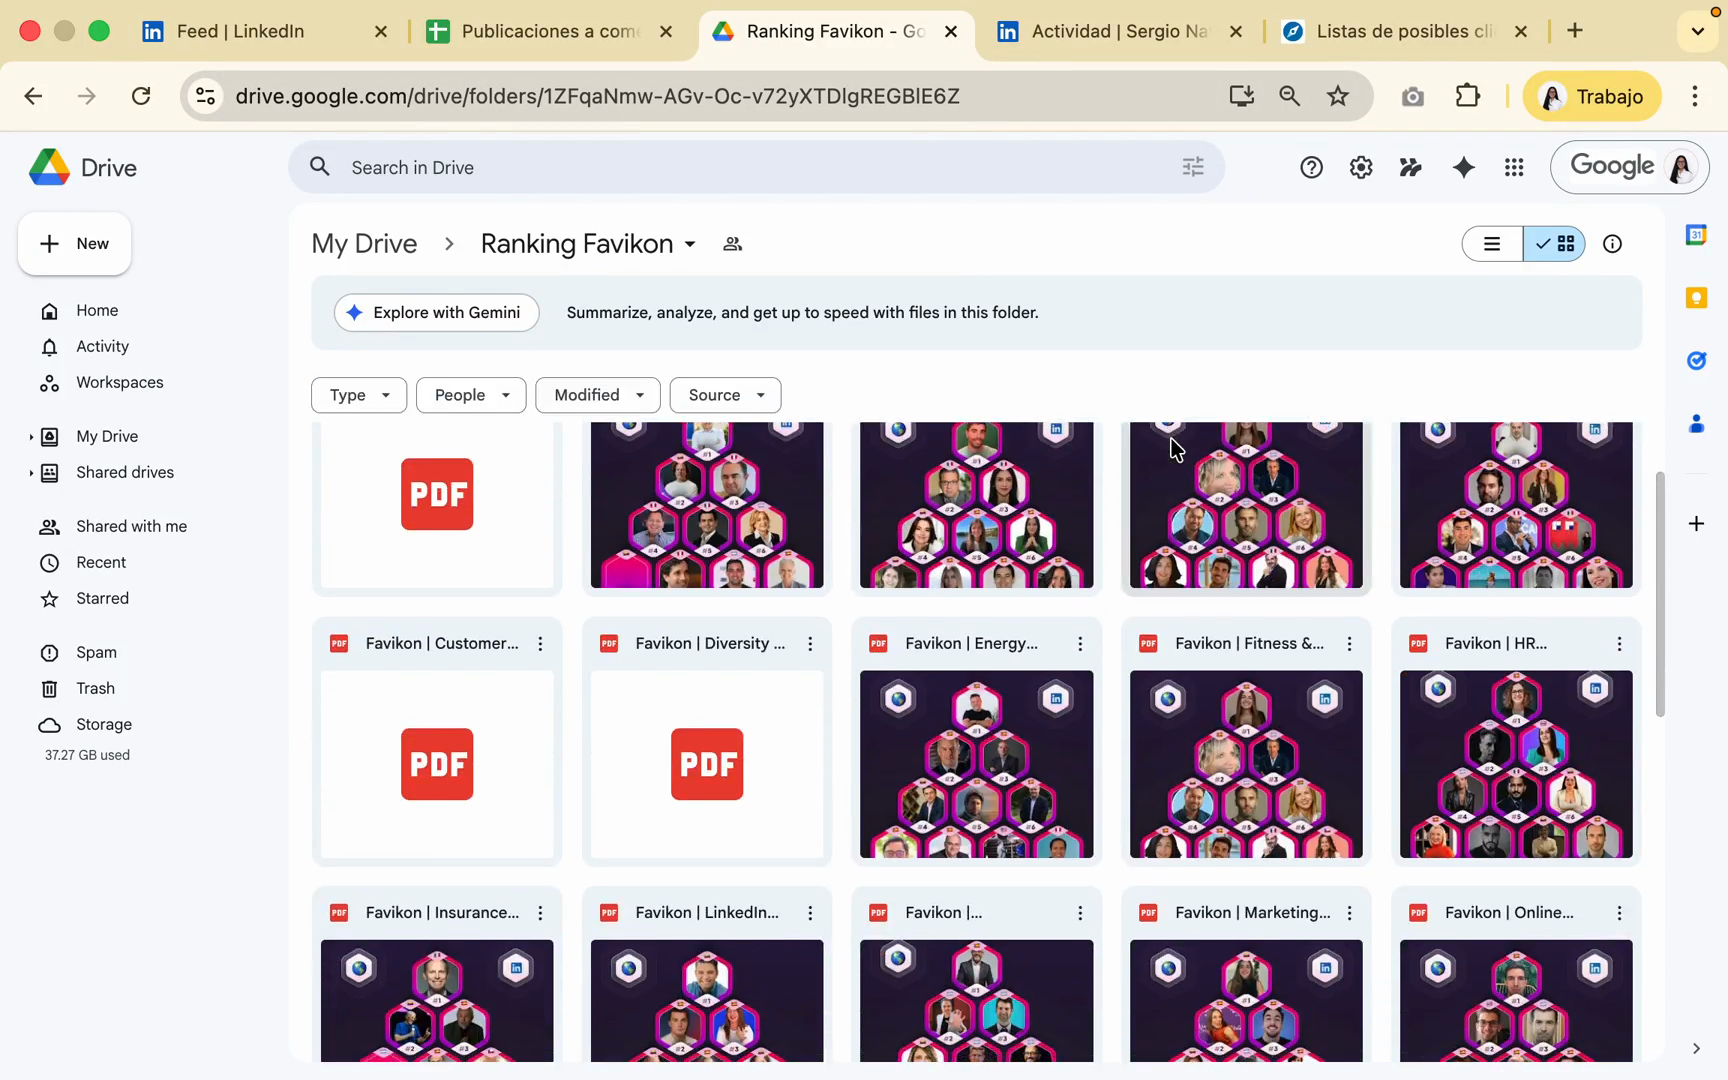Switch to Feed | LinkedIn tab
1728x1080 pixels.
tap(240, 31)
